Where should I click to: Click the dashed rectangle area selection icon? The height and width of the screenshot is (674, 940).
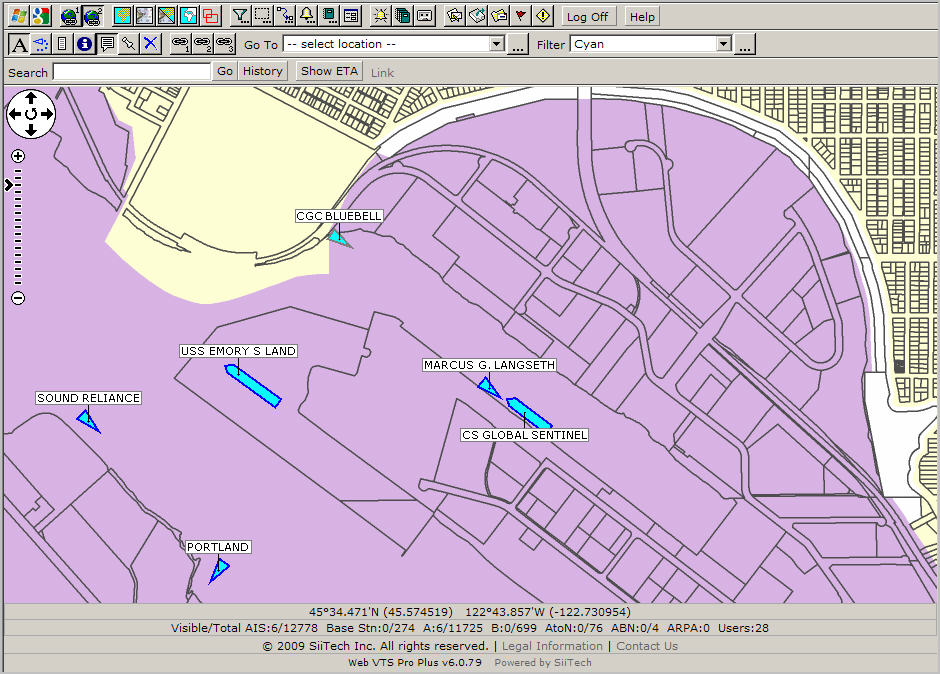pyautogui.click(x=263, y=16)
